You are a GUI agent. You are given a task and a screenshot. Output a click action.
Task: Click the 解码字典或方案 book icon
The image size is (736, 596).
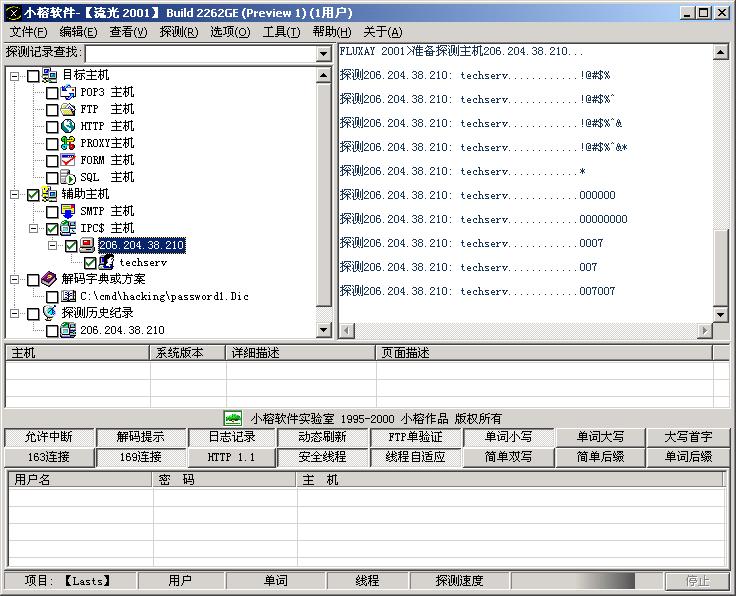click(49, 279)
